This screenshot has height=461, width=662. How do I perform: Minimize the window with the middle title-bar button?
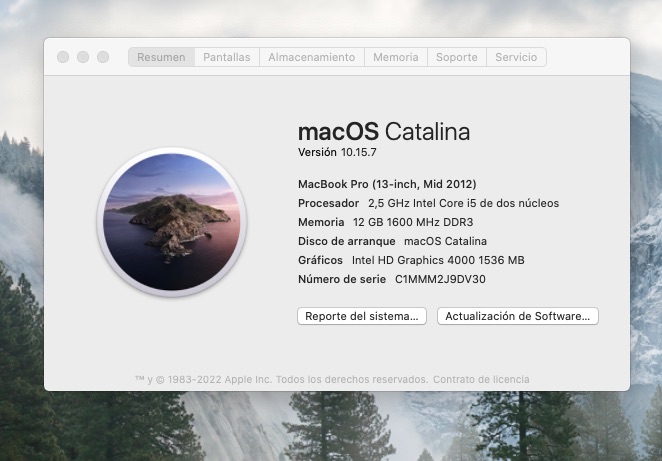tap(83, 57)
